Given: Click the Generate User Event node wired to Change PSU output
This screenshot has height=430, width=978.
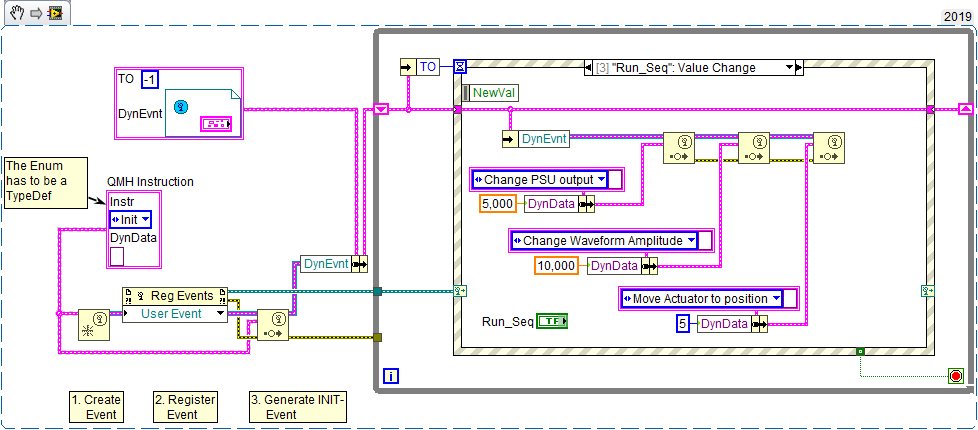Looking at the screenshot, I should tap(679, 148).
